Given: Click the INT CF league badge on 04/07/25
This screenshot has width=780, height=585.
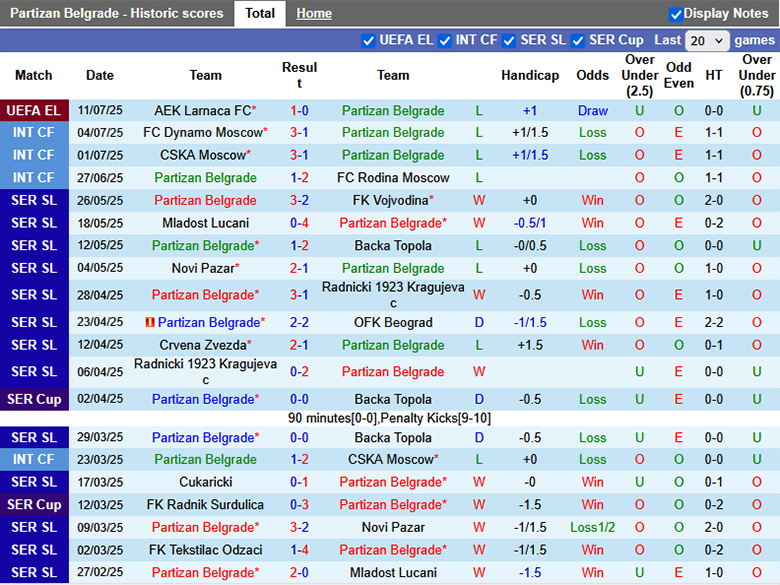Looking at the screenshot, I should click(x=34, y=133).
